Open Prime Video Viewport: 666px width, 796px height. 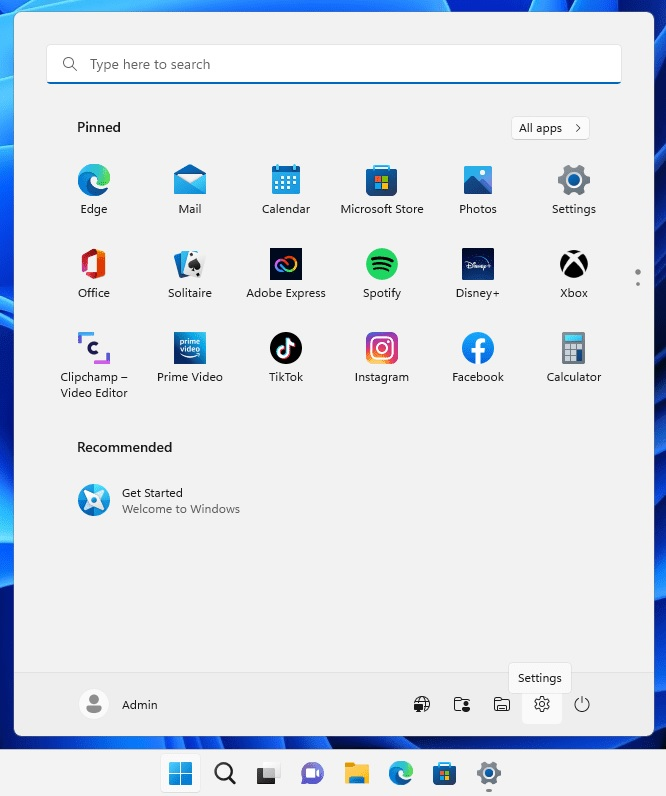pyautogui.click(x=190, y=357)
